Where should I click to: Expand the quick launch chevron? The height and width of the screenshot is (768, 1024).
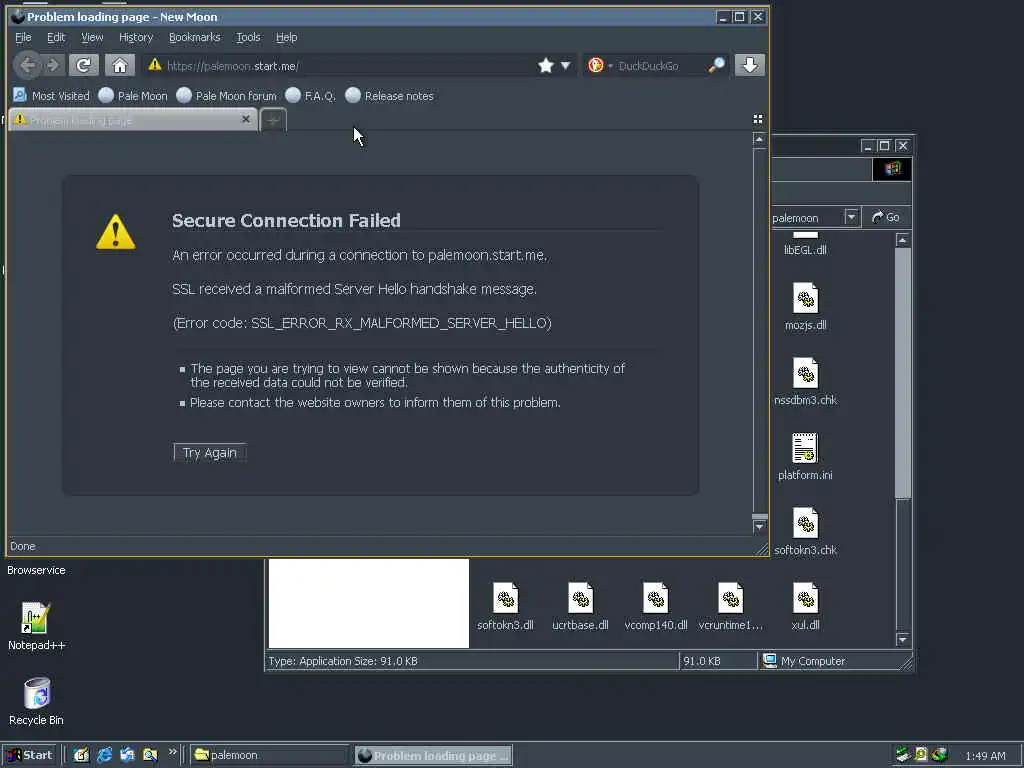(172, 752)
